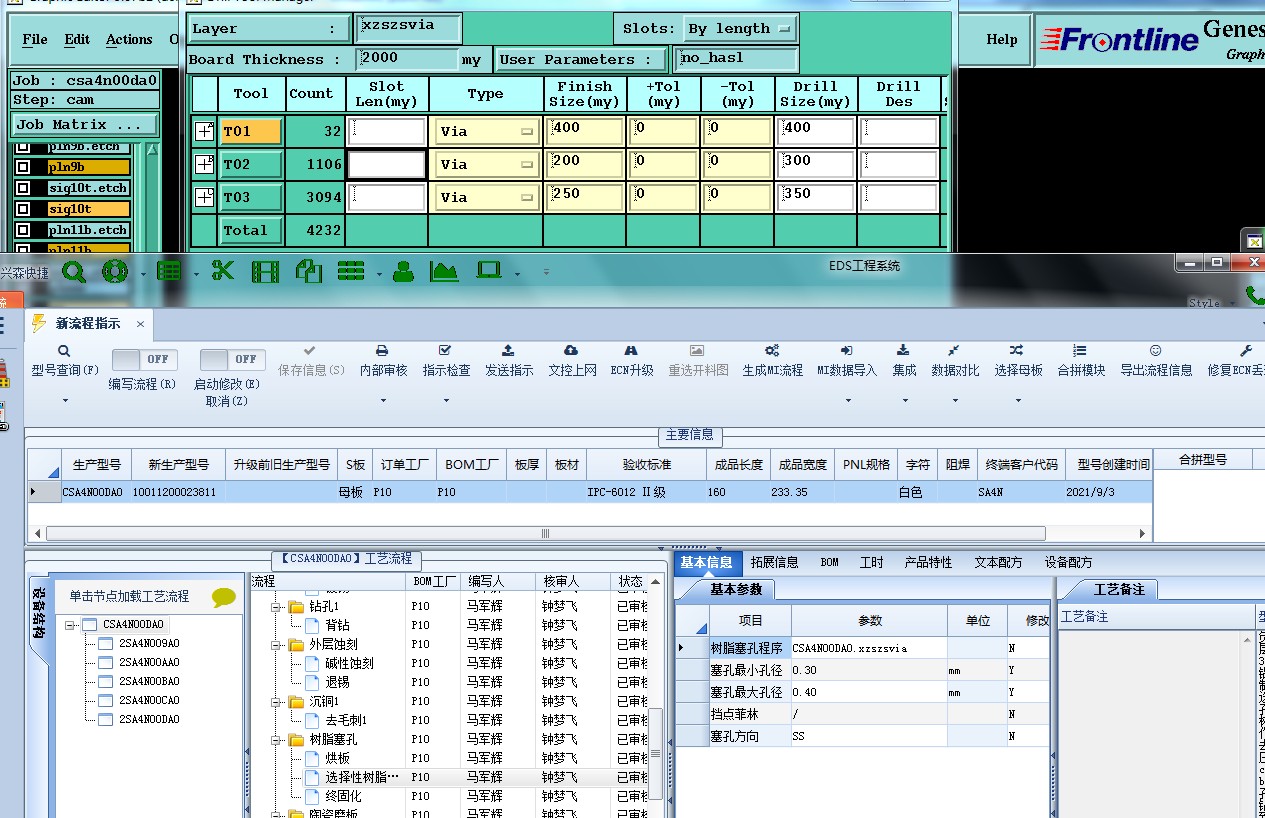Viewport: 1265px width, 818px height.
Task: Click T01 tool button
Action: pyautogui.click(x=251, y=131)
